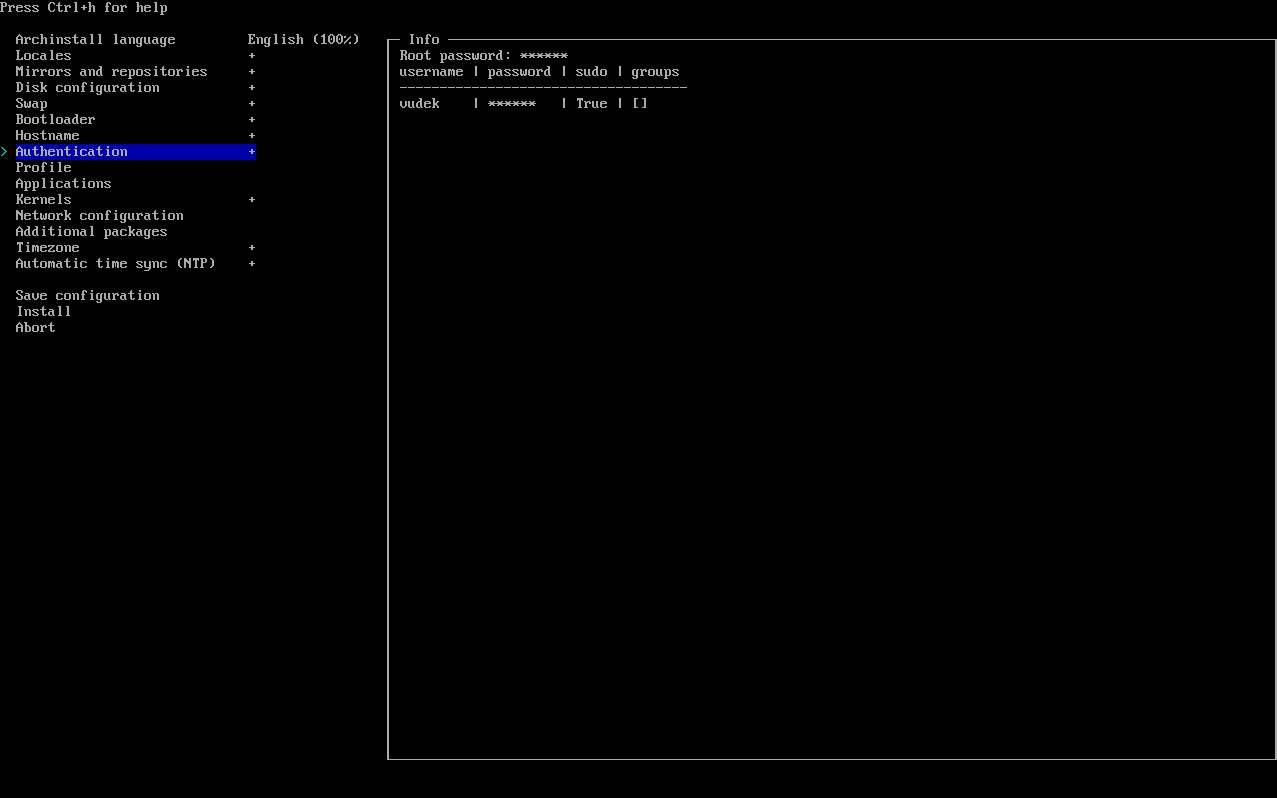This screenshot has height=798, width=1277.
Task: Click the Ctrl+h help hint text
Action: (84, 8)
